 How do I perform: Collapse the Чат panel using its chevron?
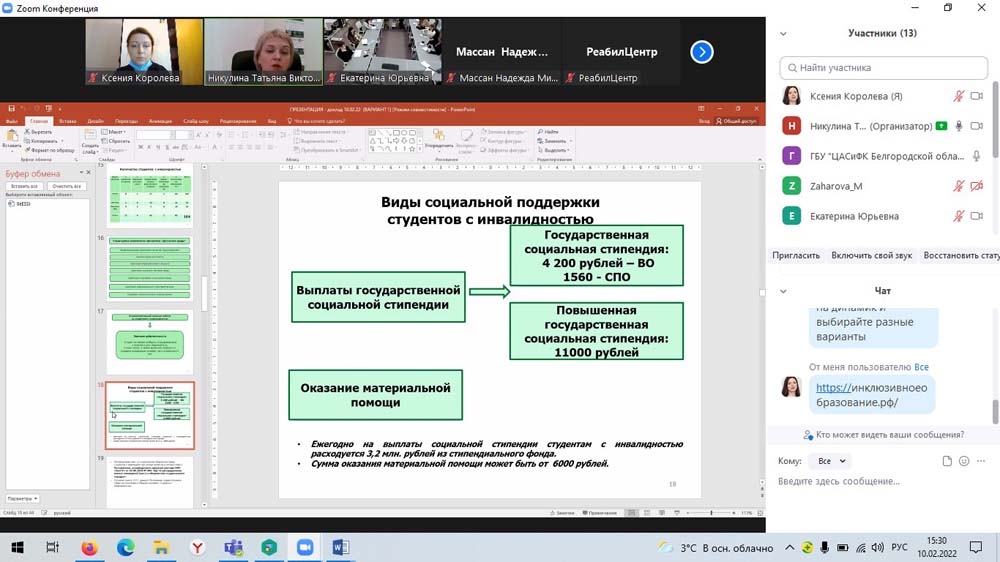[x=783, y=291]
